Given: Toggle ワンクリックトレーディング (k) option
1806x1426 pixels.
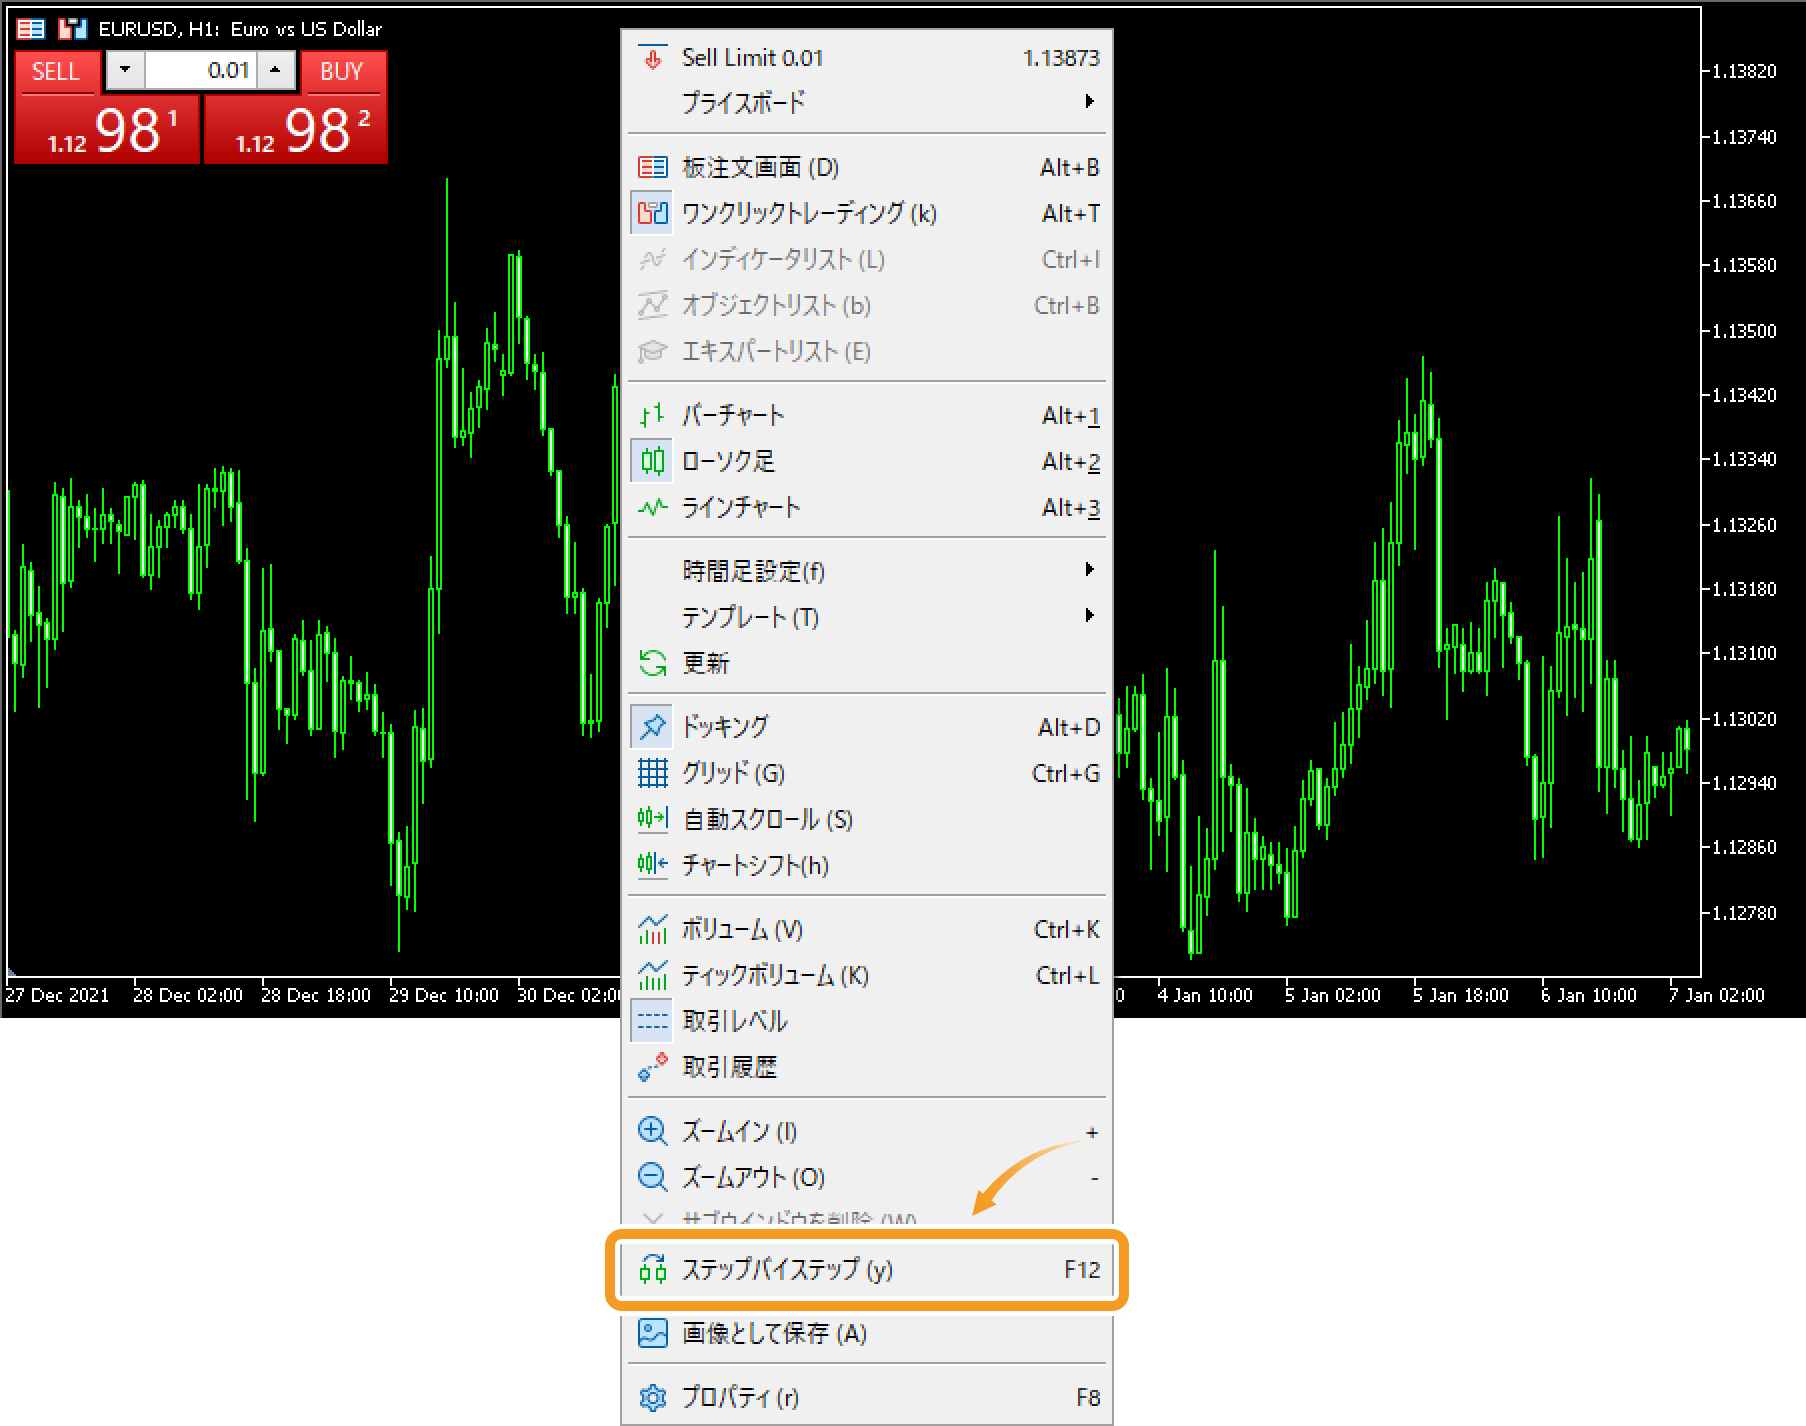Looking at the screenshot, I should click(x=867, y=213).
